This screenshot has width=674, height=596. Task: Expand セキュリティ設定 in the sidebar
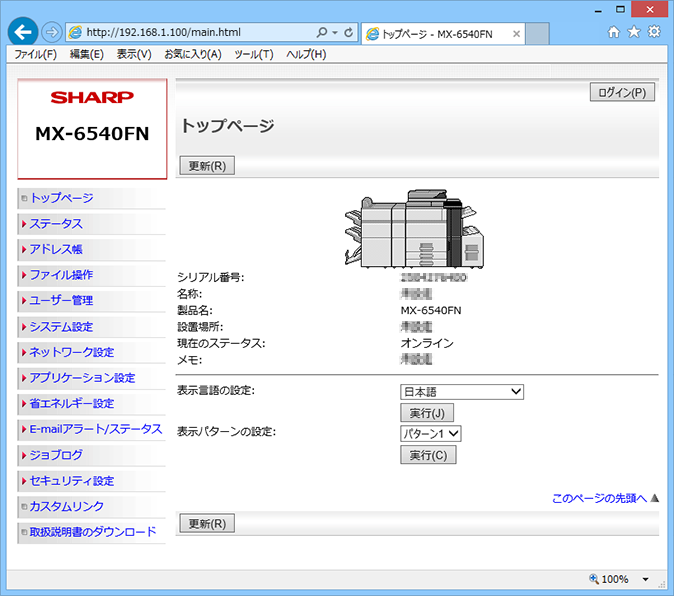click(71, 481)
